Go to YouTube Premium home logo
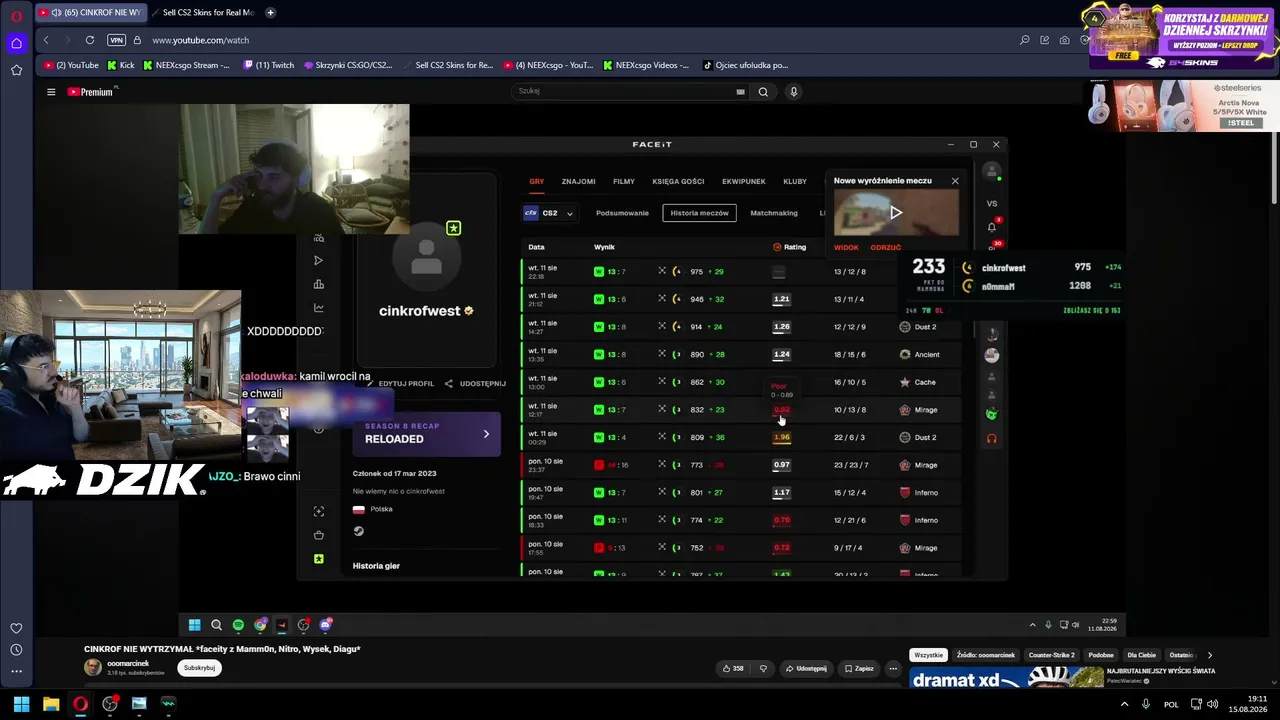This screenshot has width=1280, height=720. point(92,92)
